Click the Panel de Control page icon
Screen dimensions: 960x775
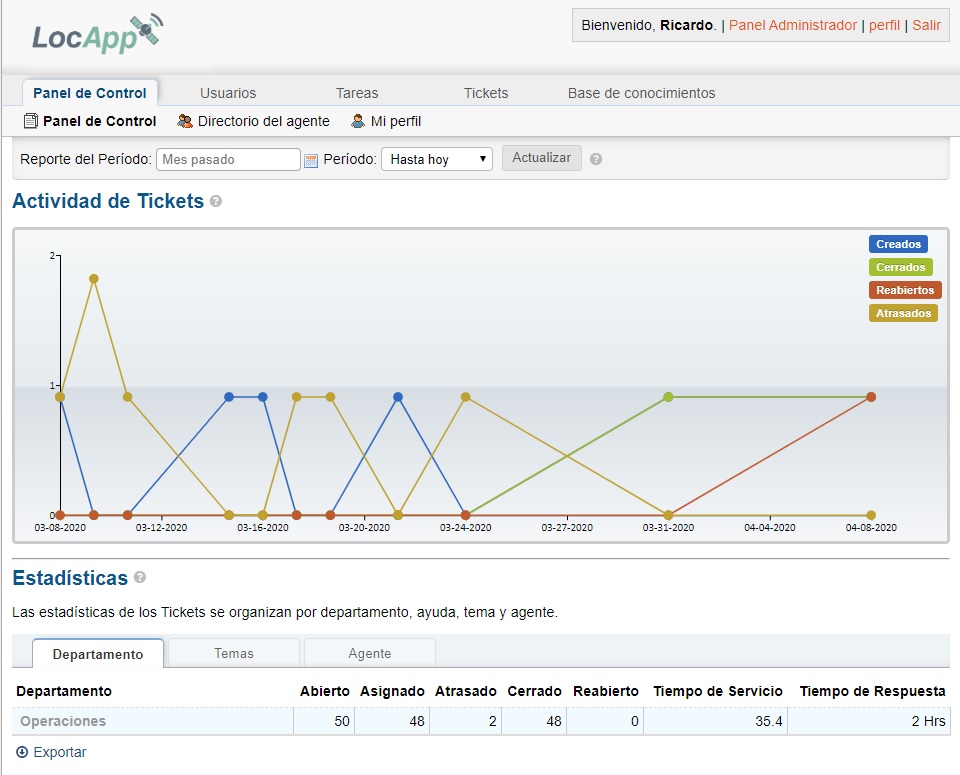tap(30, 121)
